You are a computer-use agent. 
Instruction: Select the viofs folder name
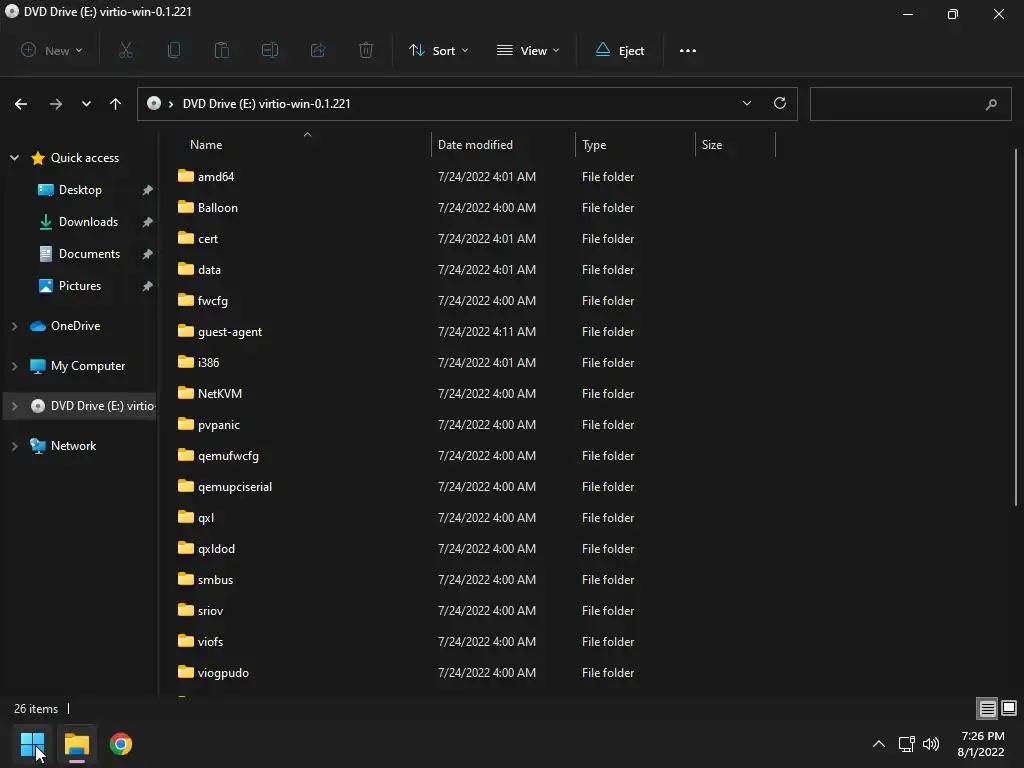coord(210,642)
